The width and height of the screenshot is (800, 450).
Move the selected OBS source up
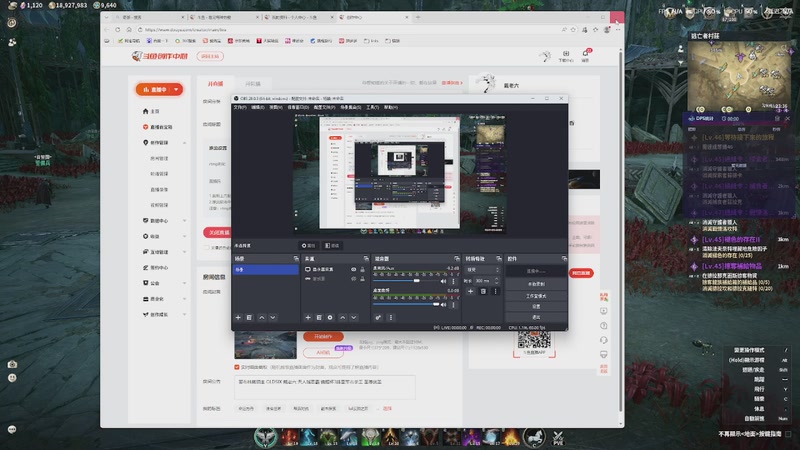pos(342,317)
